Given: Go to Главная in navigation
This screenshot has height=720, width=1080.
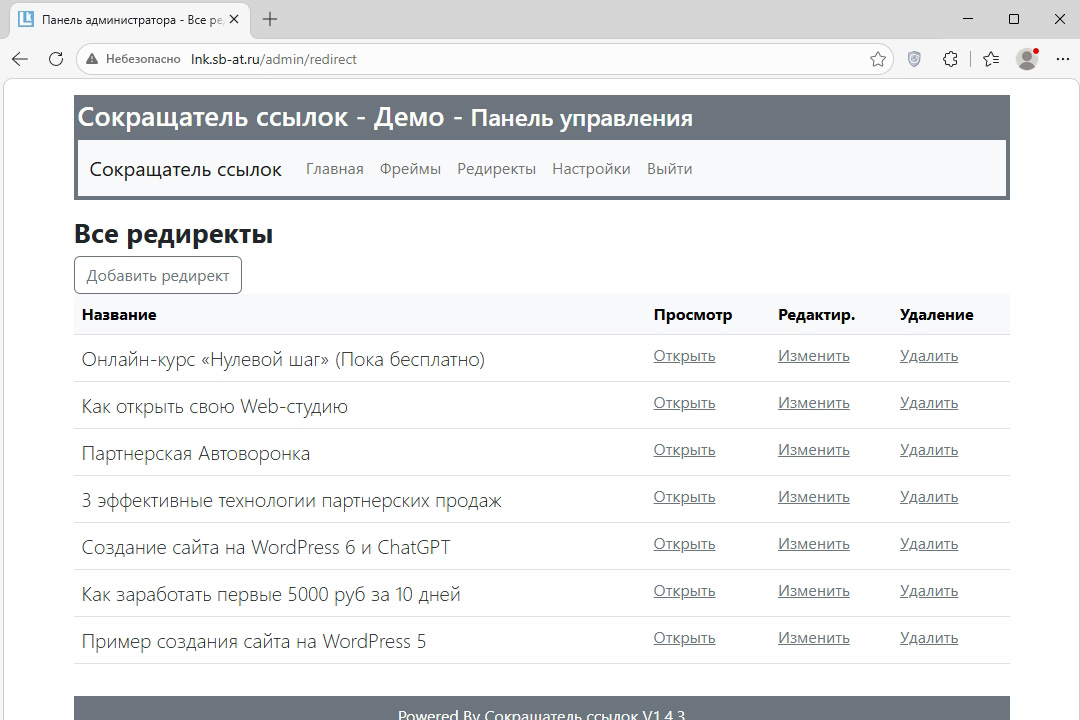Looking at the screenshot, I should click(334, 169).
